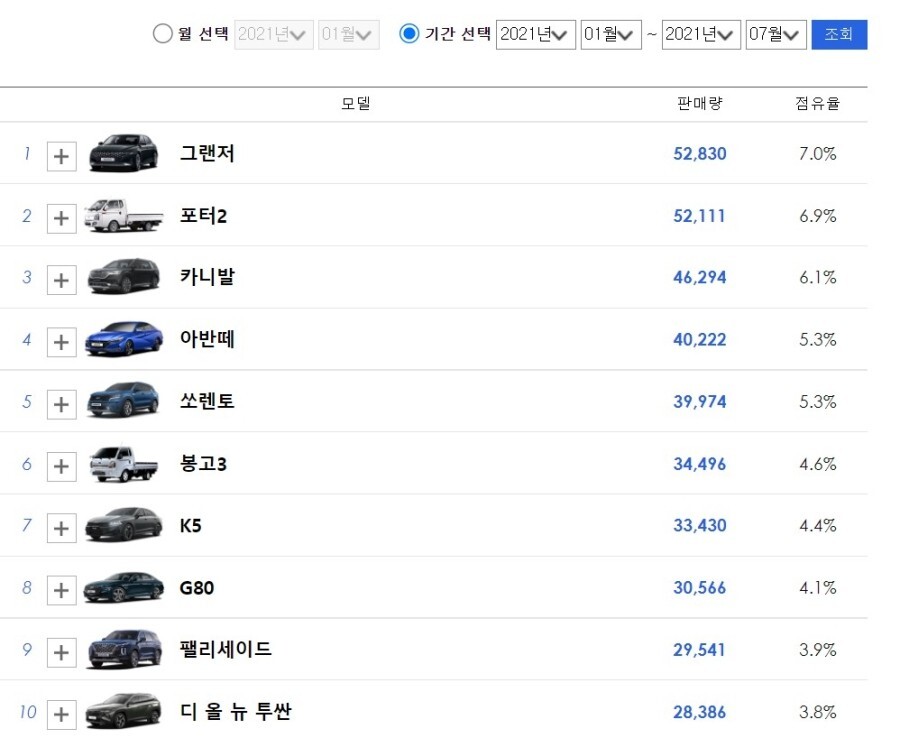
Task: Open the 쏘렌토 model name link
Action: tap(207, 401)
